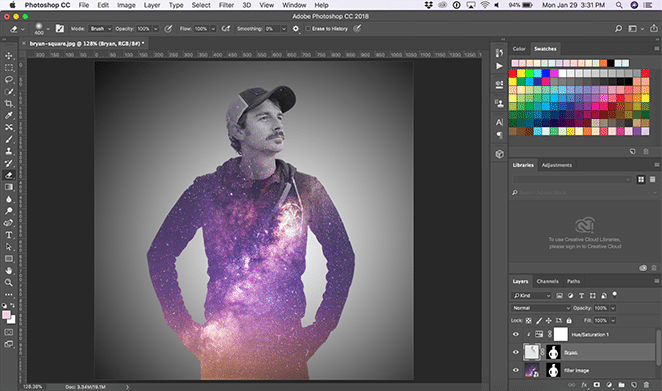Toggle lock image pixels

(x=539, y=320)
